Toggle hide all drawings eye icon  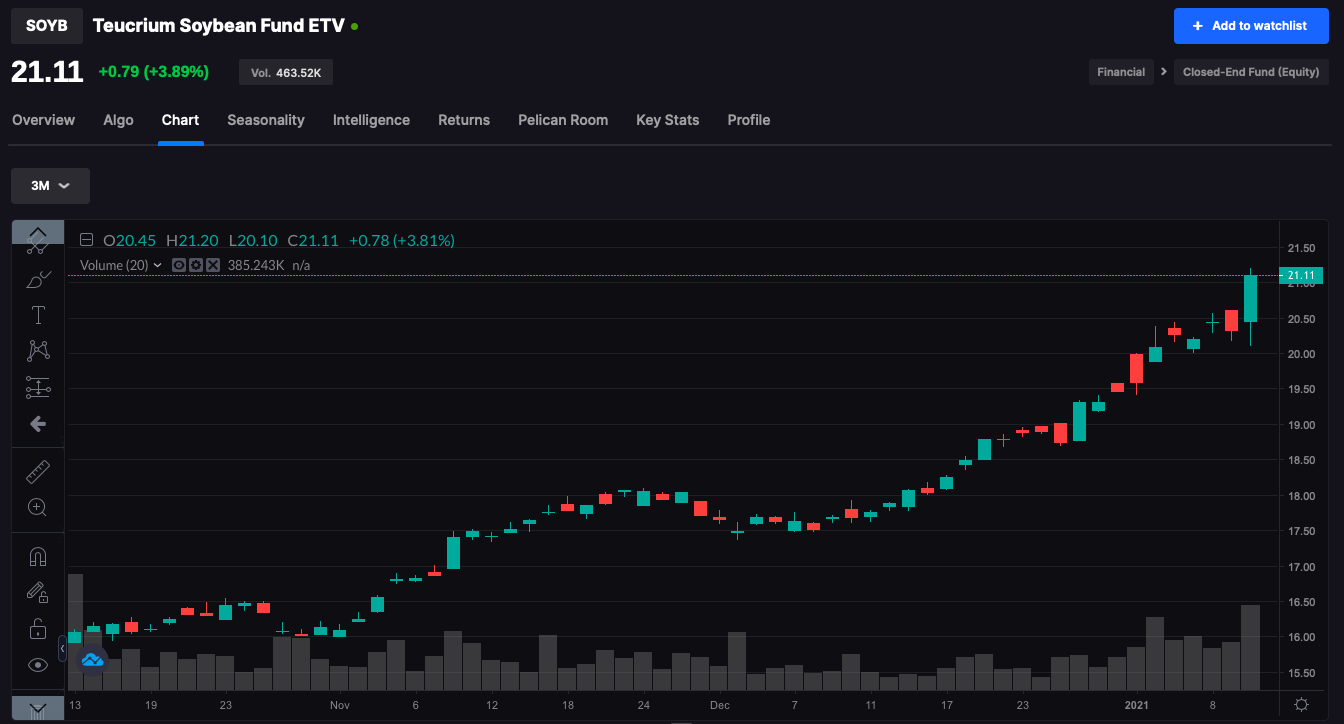pyautogui.click(x=38, y=665)
